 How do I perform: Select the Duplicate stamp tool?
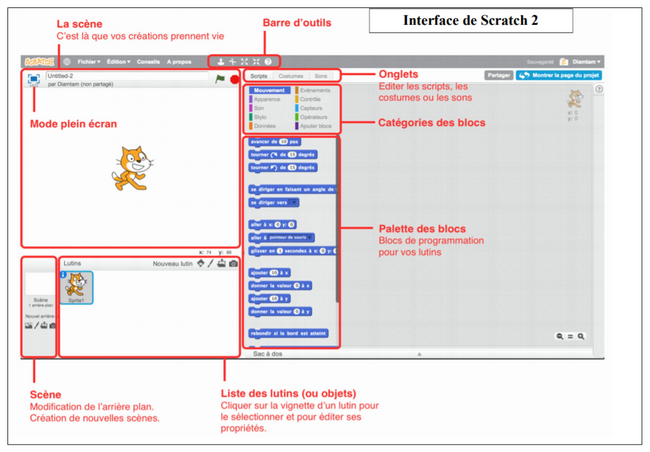221,62
